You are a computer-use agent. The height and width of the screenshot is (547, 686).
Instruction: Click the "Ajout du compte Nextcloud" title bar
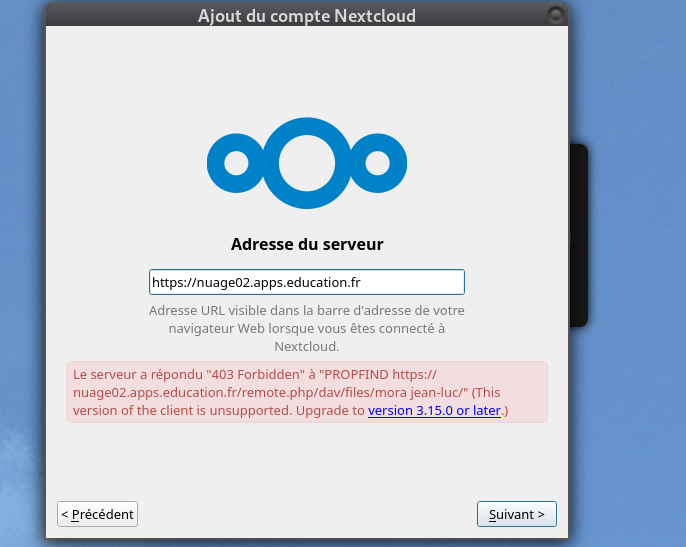[306, 15]
